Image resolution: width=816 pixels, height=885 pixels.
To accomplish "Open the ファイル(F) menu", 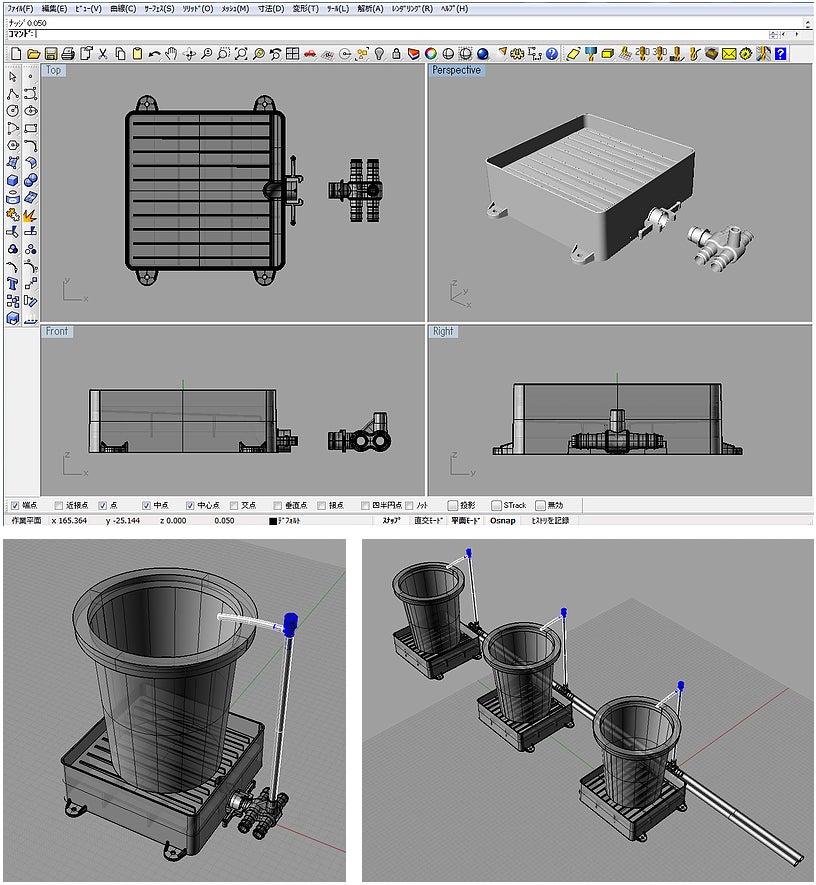I will (x=19, y=8).
